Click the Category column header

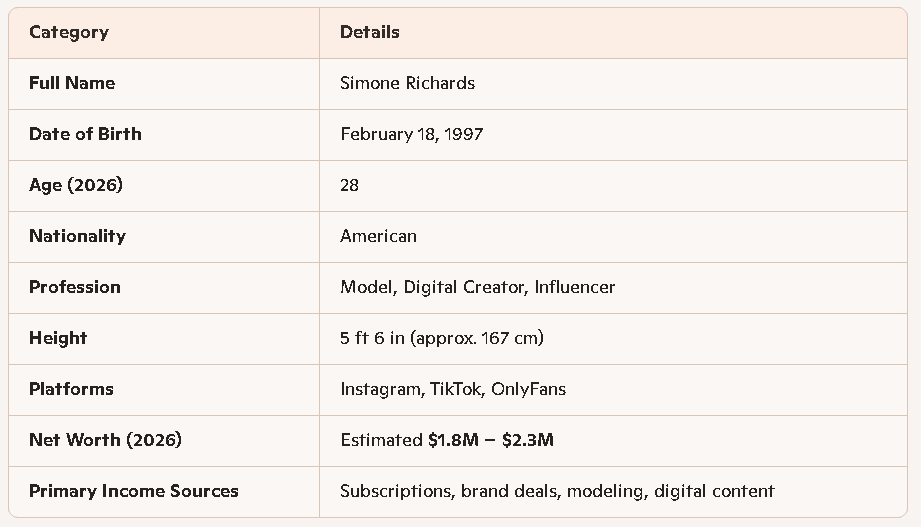pos(69,32)
